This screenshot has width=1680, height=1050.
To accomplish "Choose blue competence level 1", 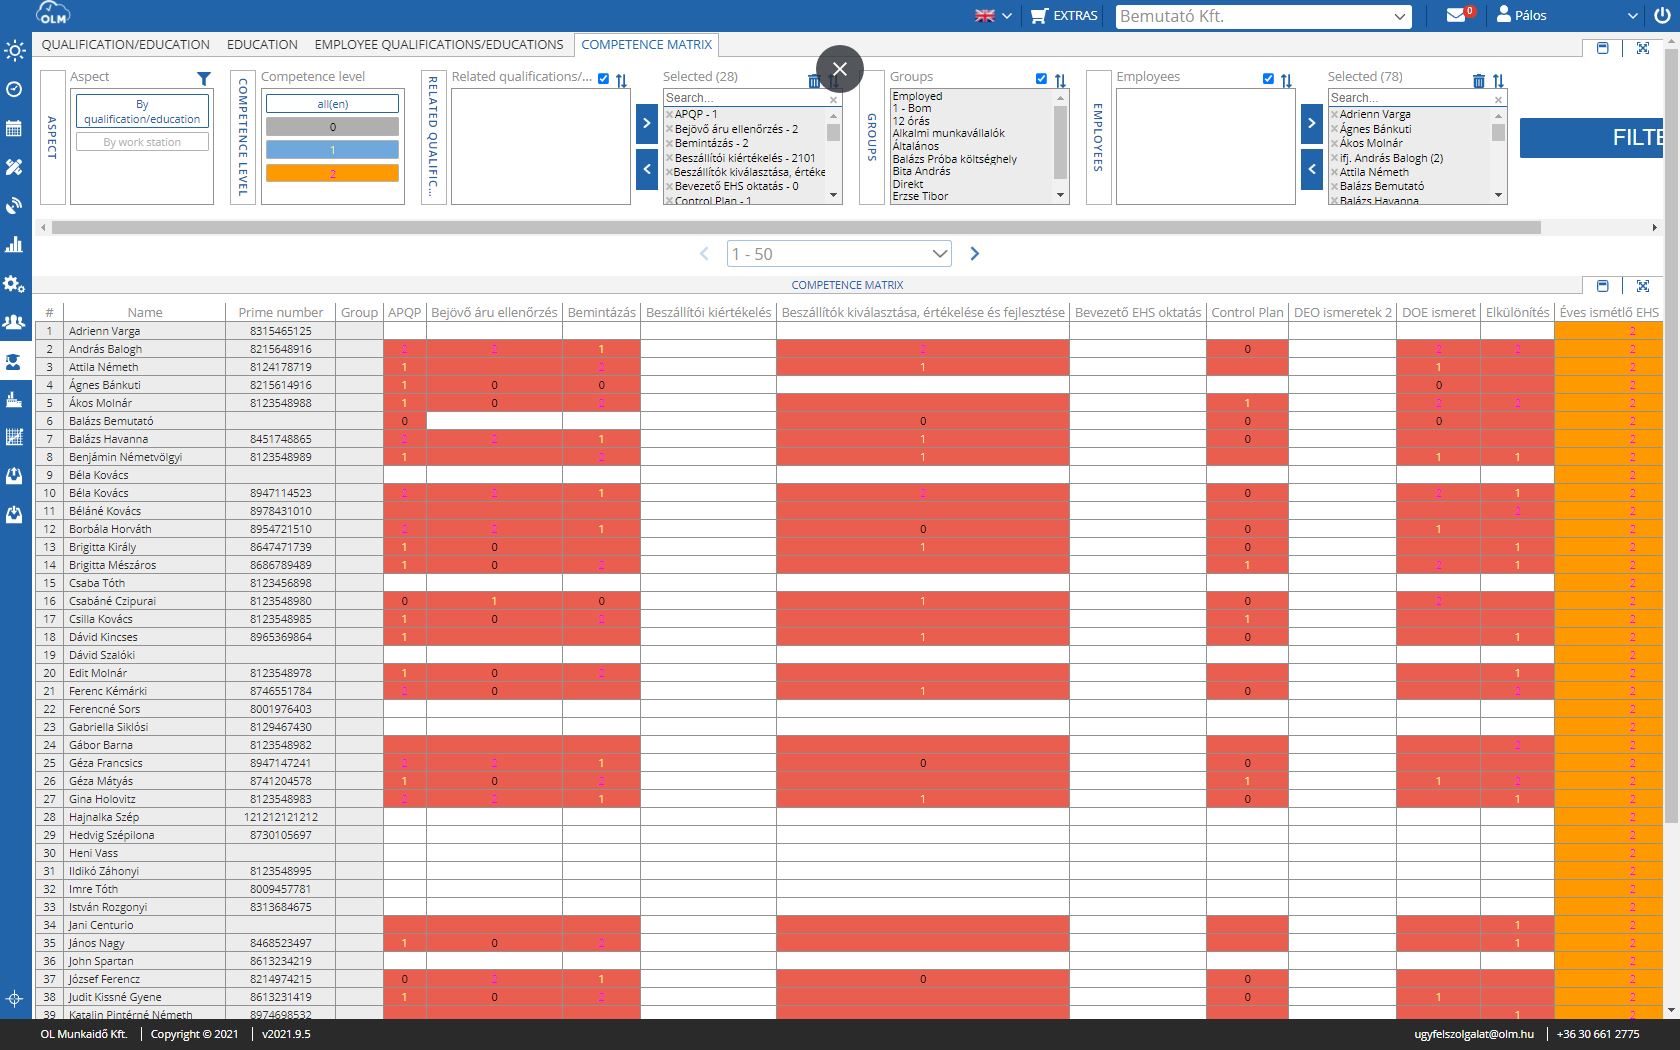I will [x=332, y=150].
